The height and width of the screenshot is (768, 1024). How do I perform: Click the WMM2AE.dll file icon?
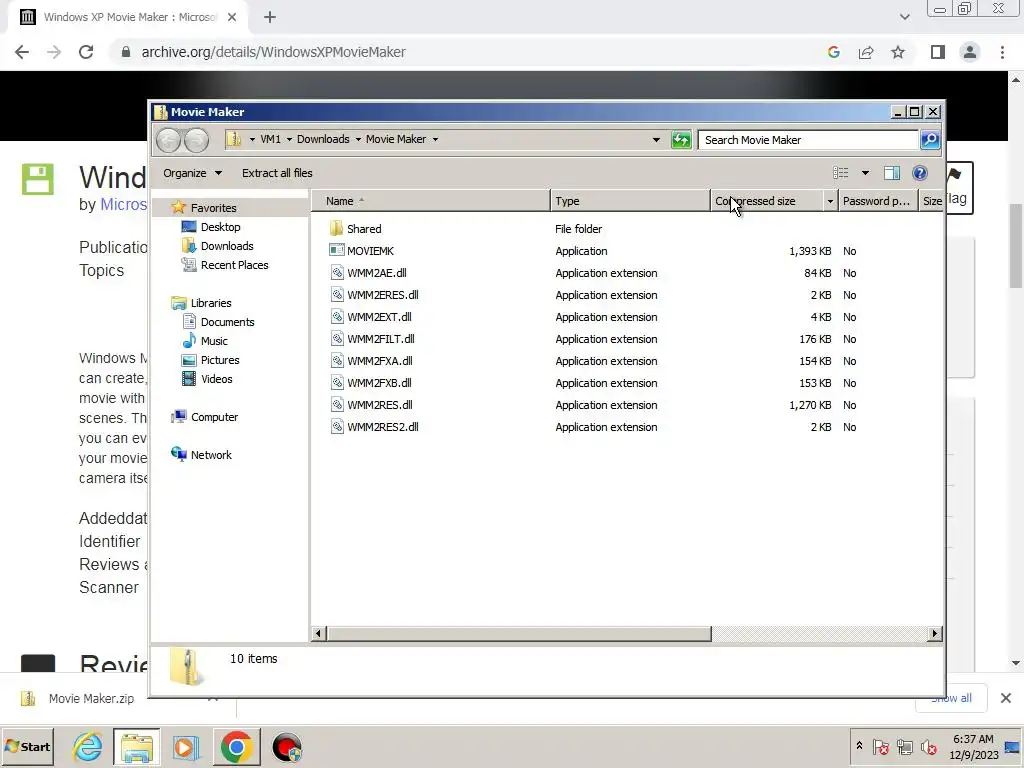[x=336, y=273]
